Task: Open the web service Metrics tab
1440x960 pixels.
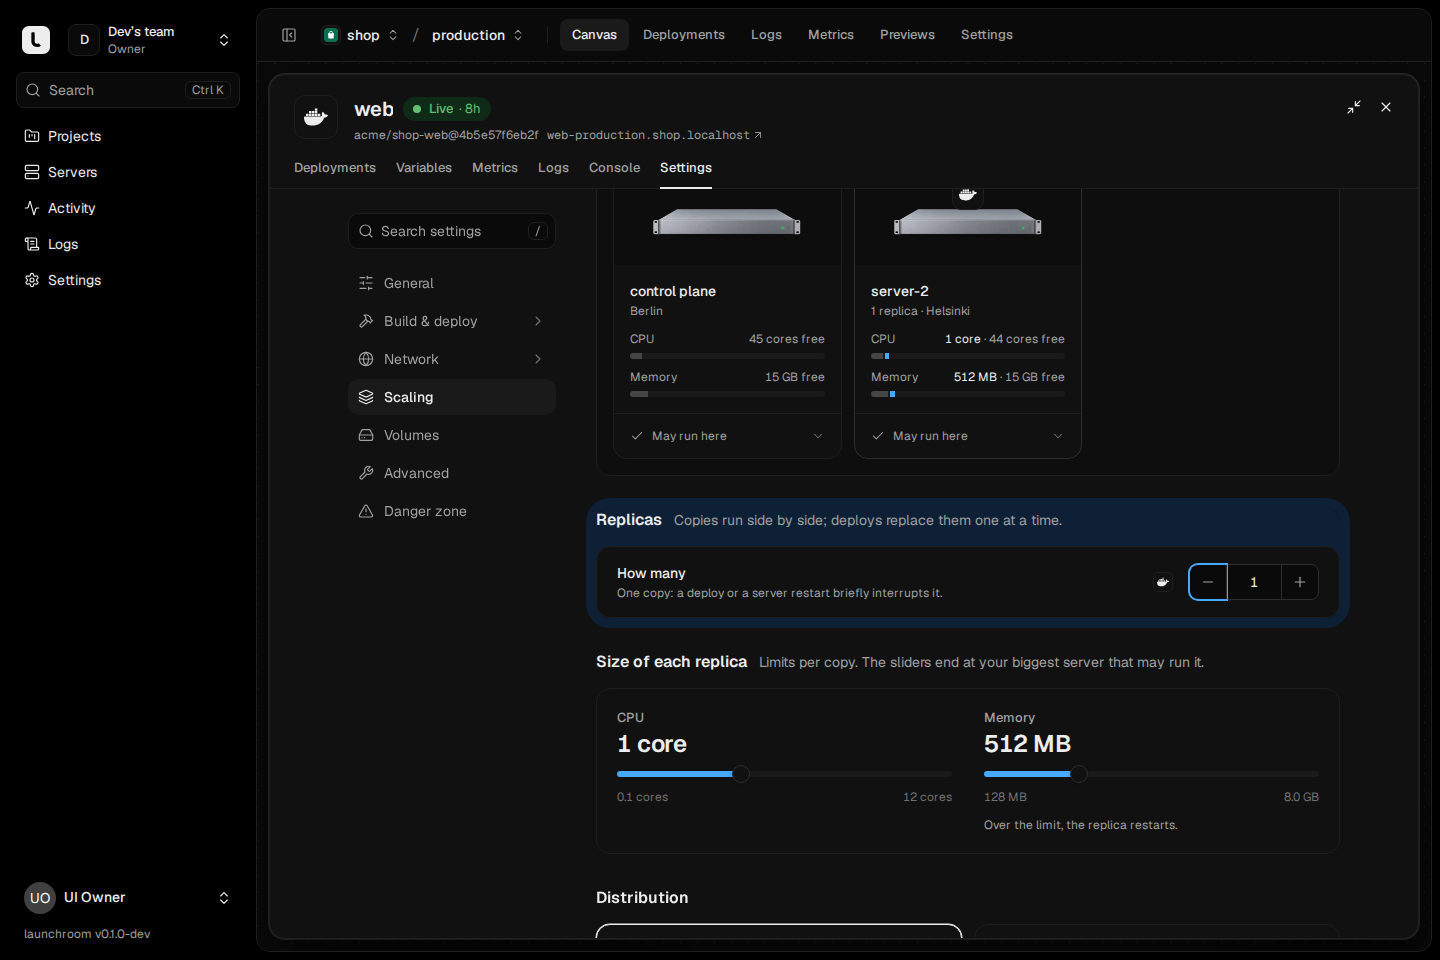Action: 495,168
